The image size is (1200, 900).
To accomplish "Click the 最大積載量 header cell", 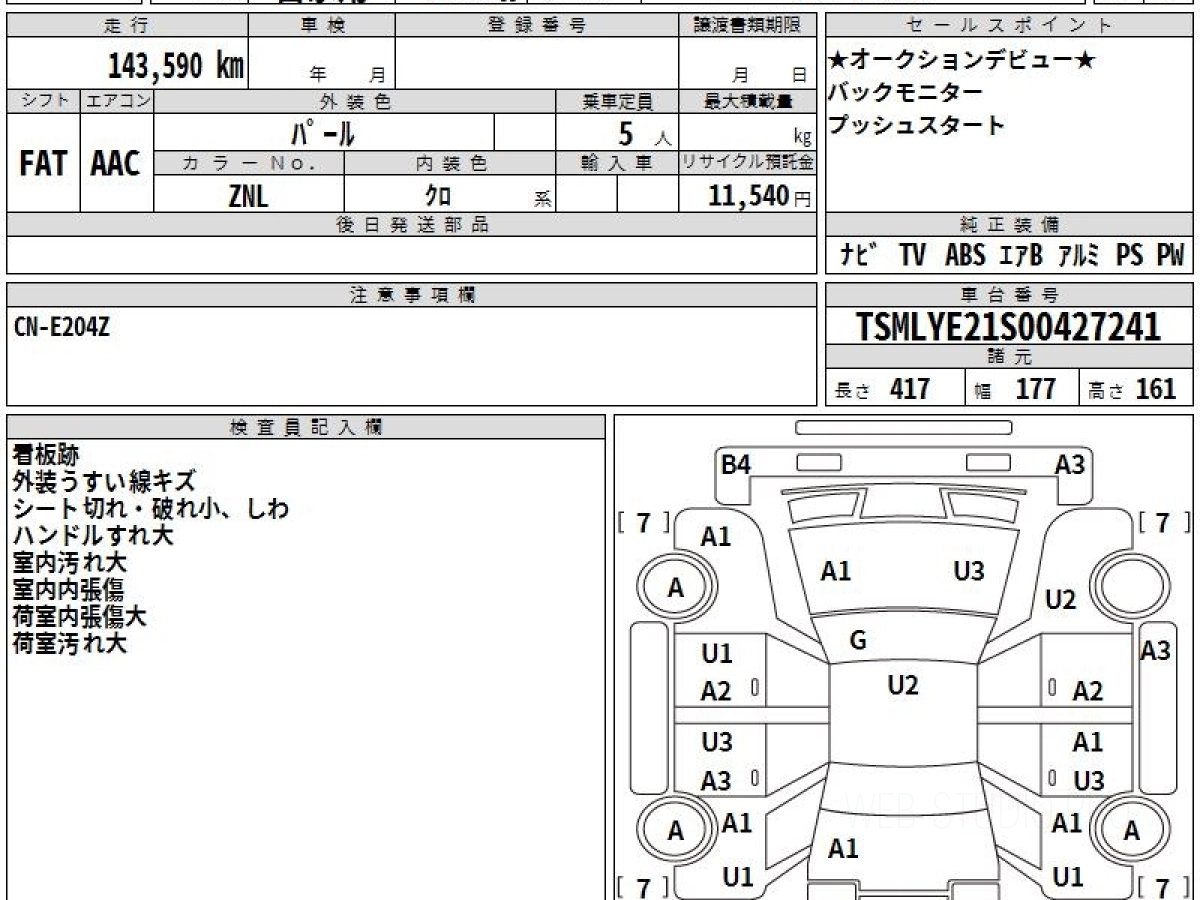I will pyautogui.click(x=748, y=101).
